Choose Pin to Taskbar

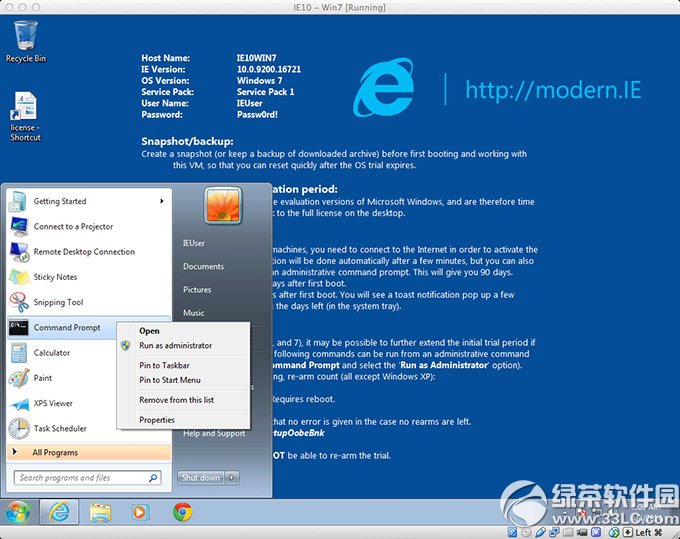183,365
